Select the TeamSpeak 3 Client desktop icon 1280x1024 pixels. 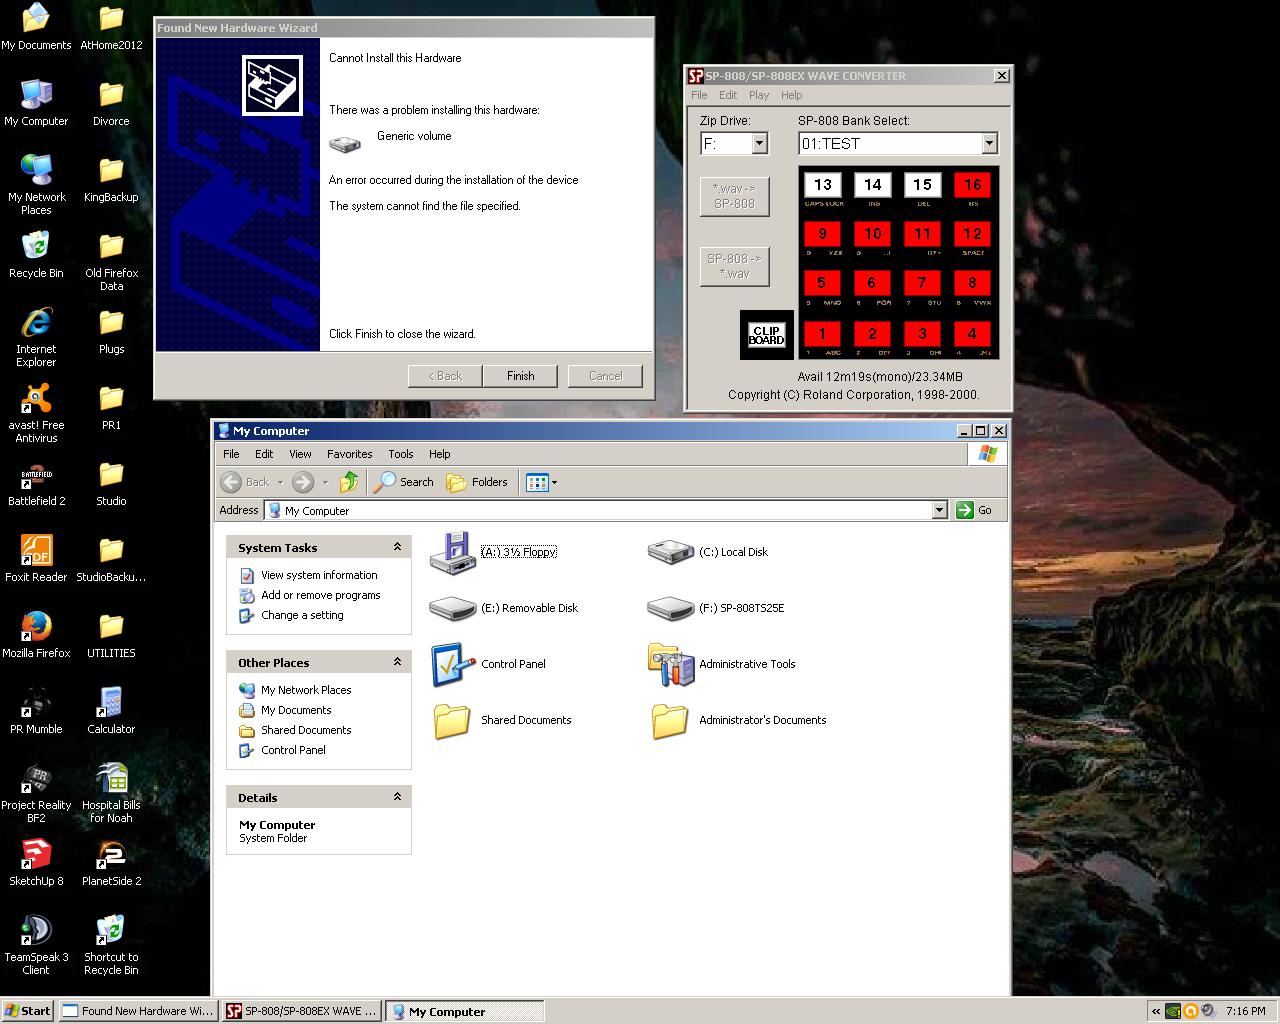click(x=36, y=930)
